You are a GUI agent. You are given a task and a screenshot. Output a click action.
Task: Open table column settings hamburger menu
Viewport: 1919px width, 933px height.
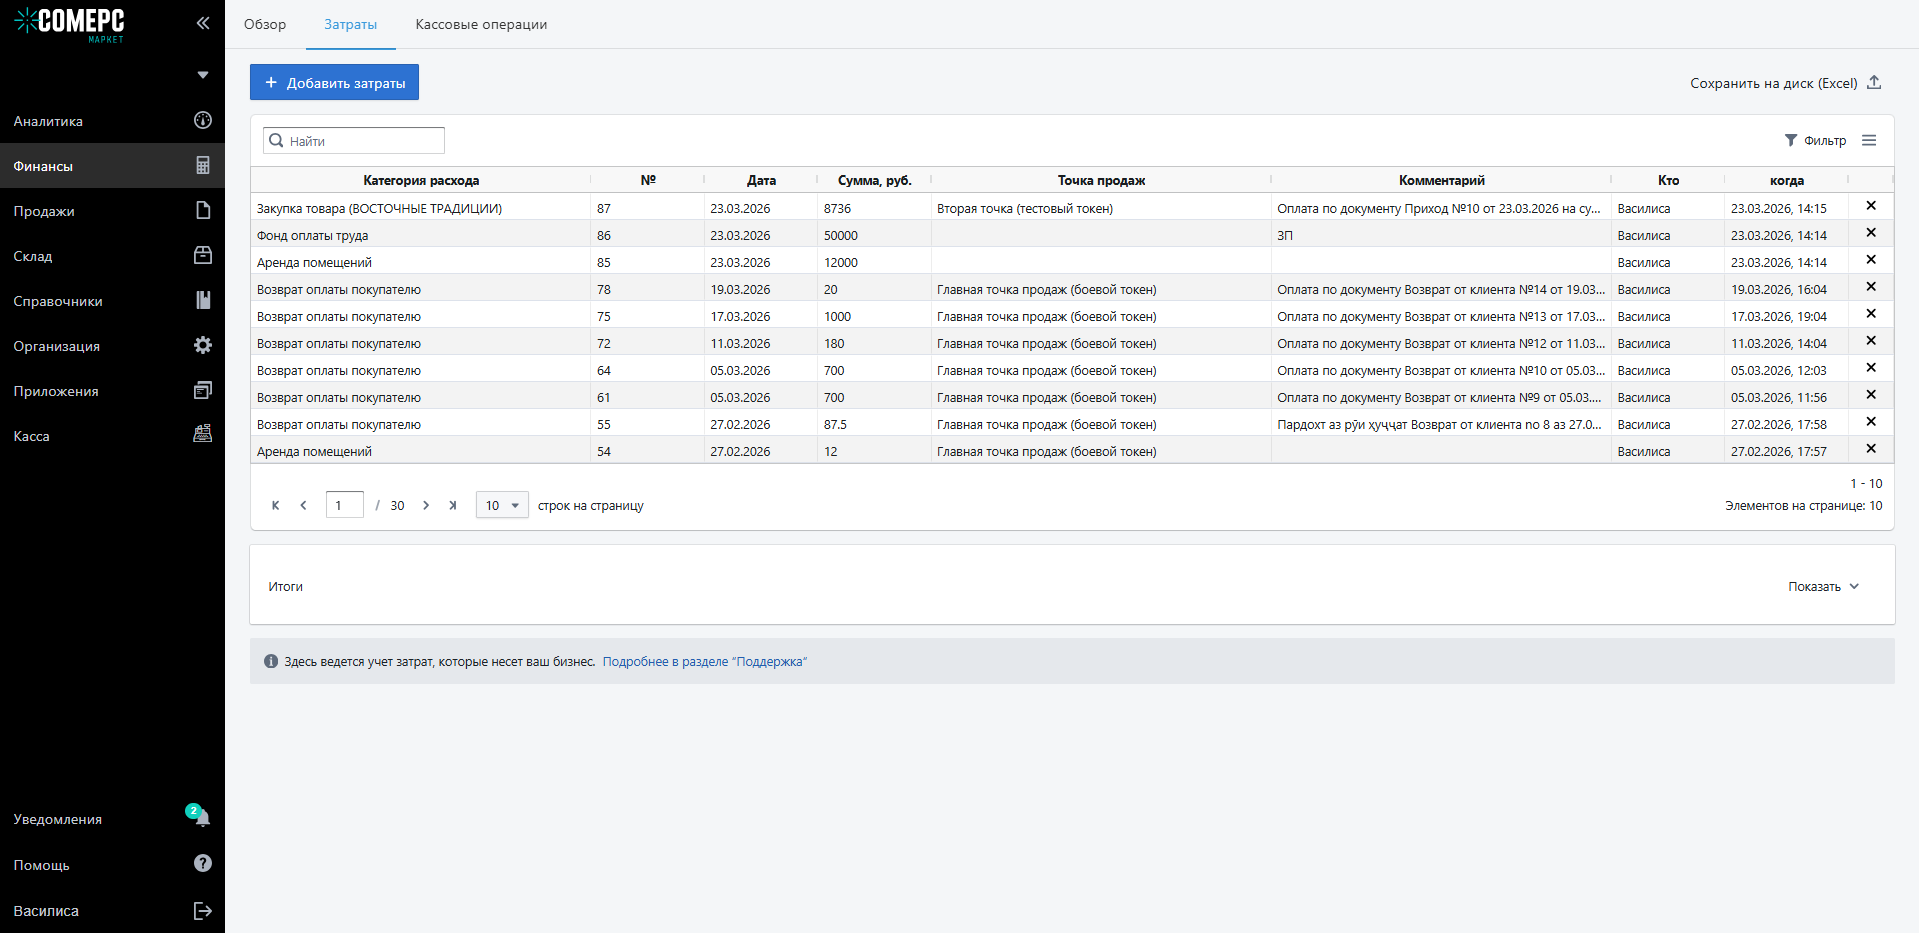tap(1869, 141)
